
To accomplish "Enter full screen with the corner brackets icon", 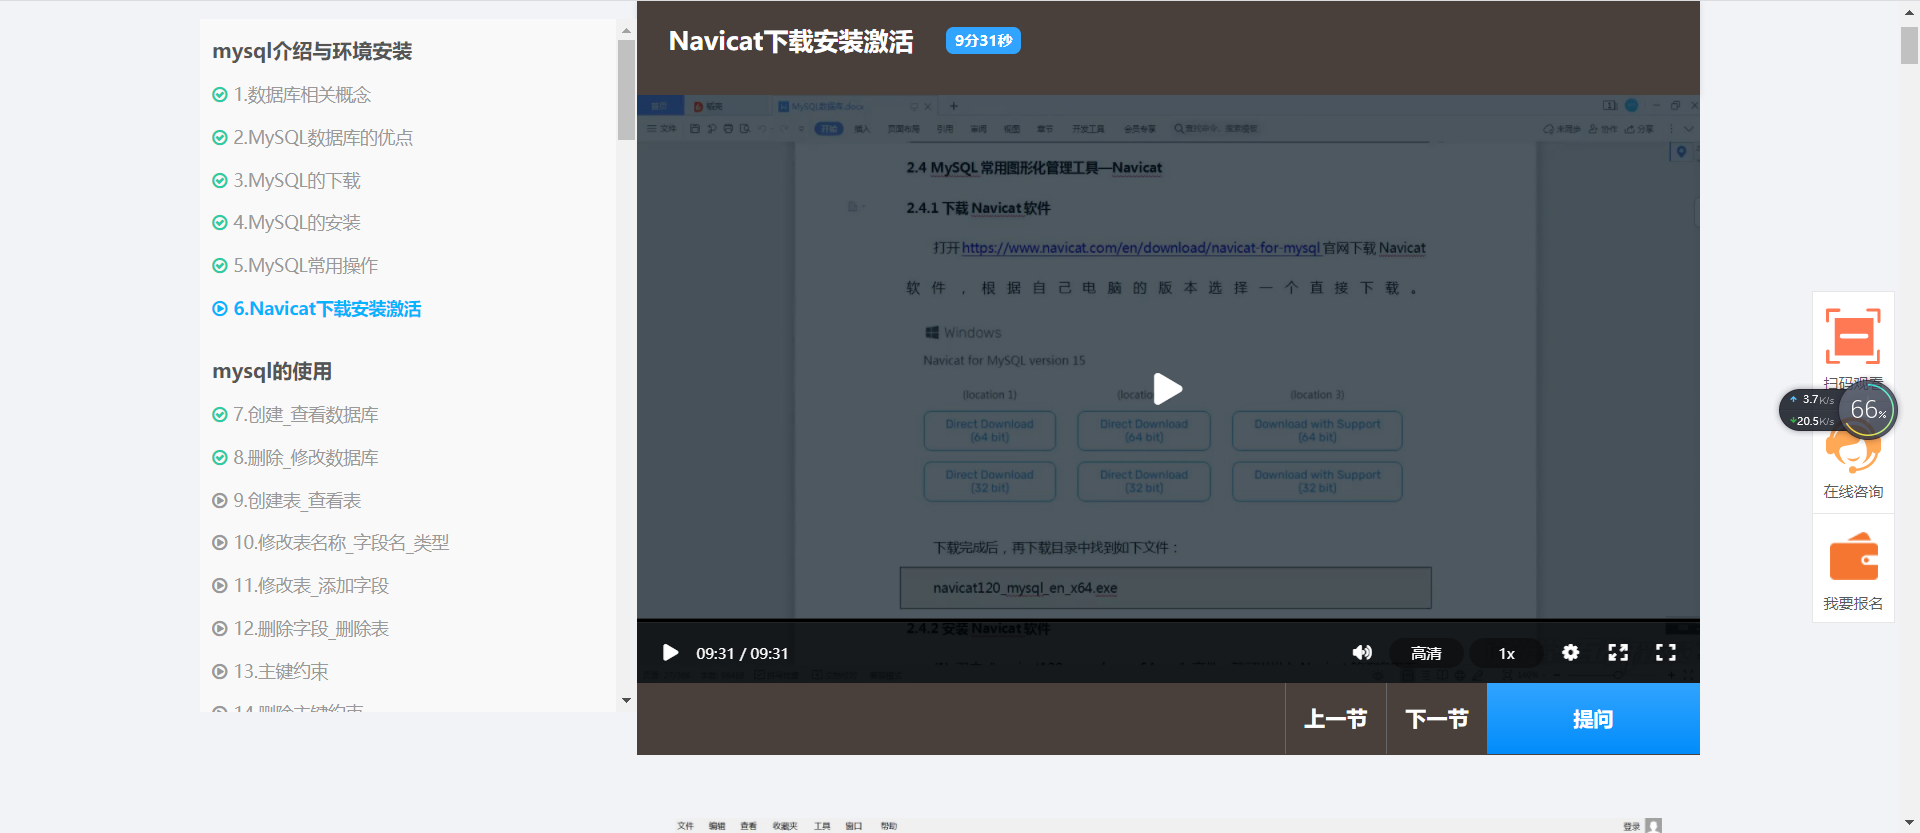I will [1666, 652].
